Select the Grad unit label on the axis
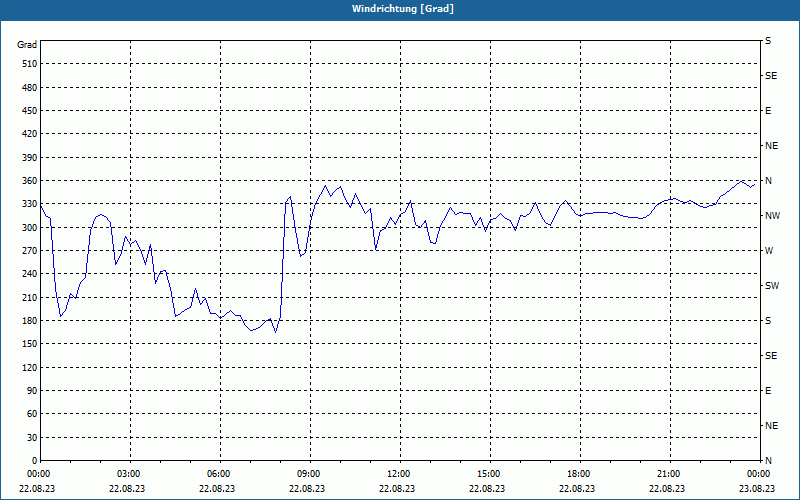The width and height of the screenshot is (800, 500). coord(27,45)
